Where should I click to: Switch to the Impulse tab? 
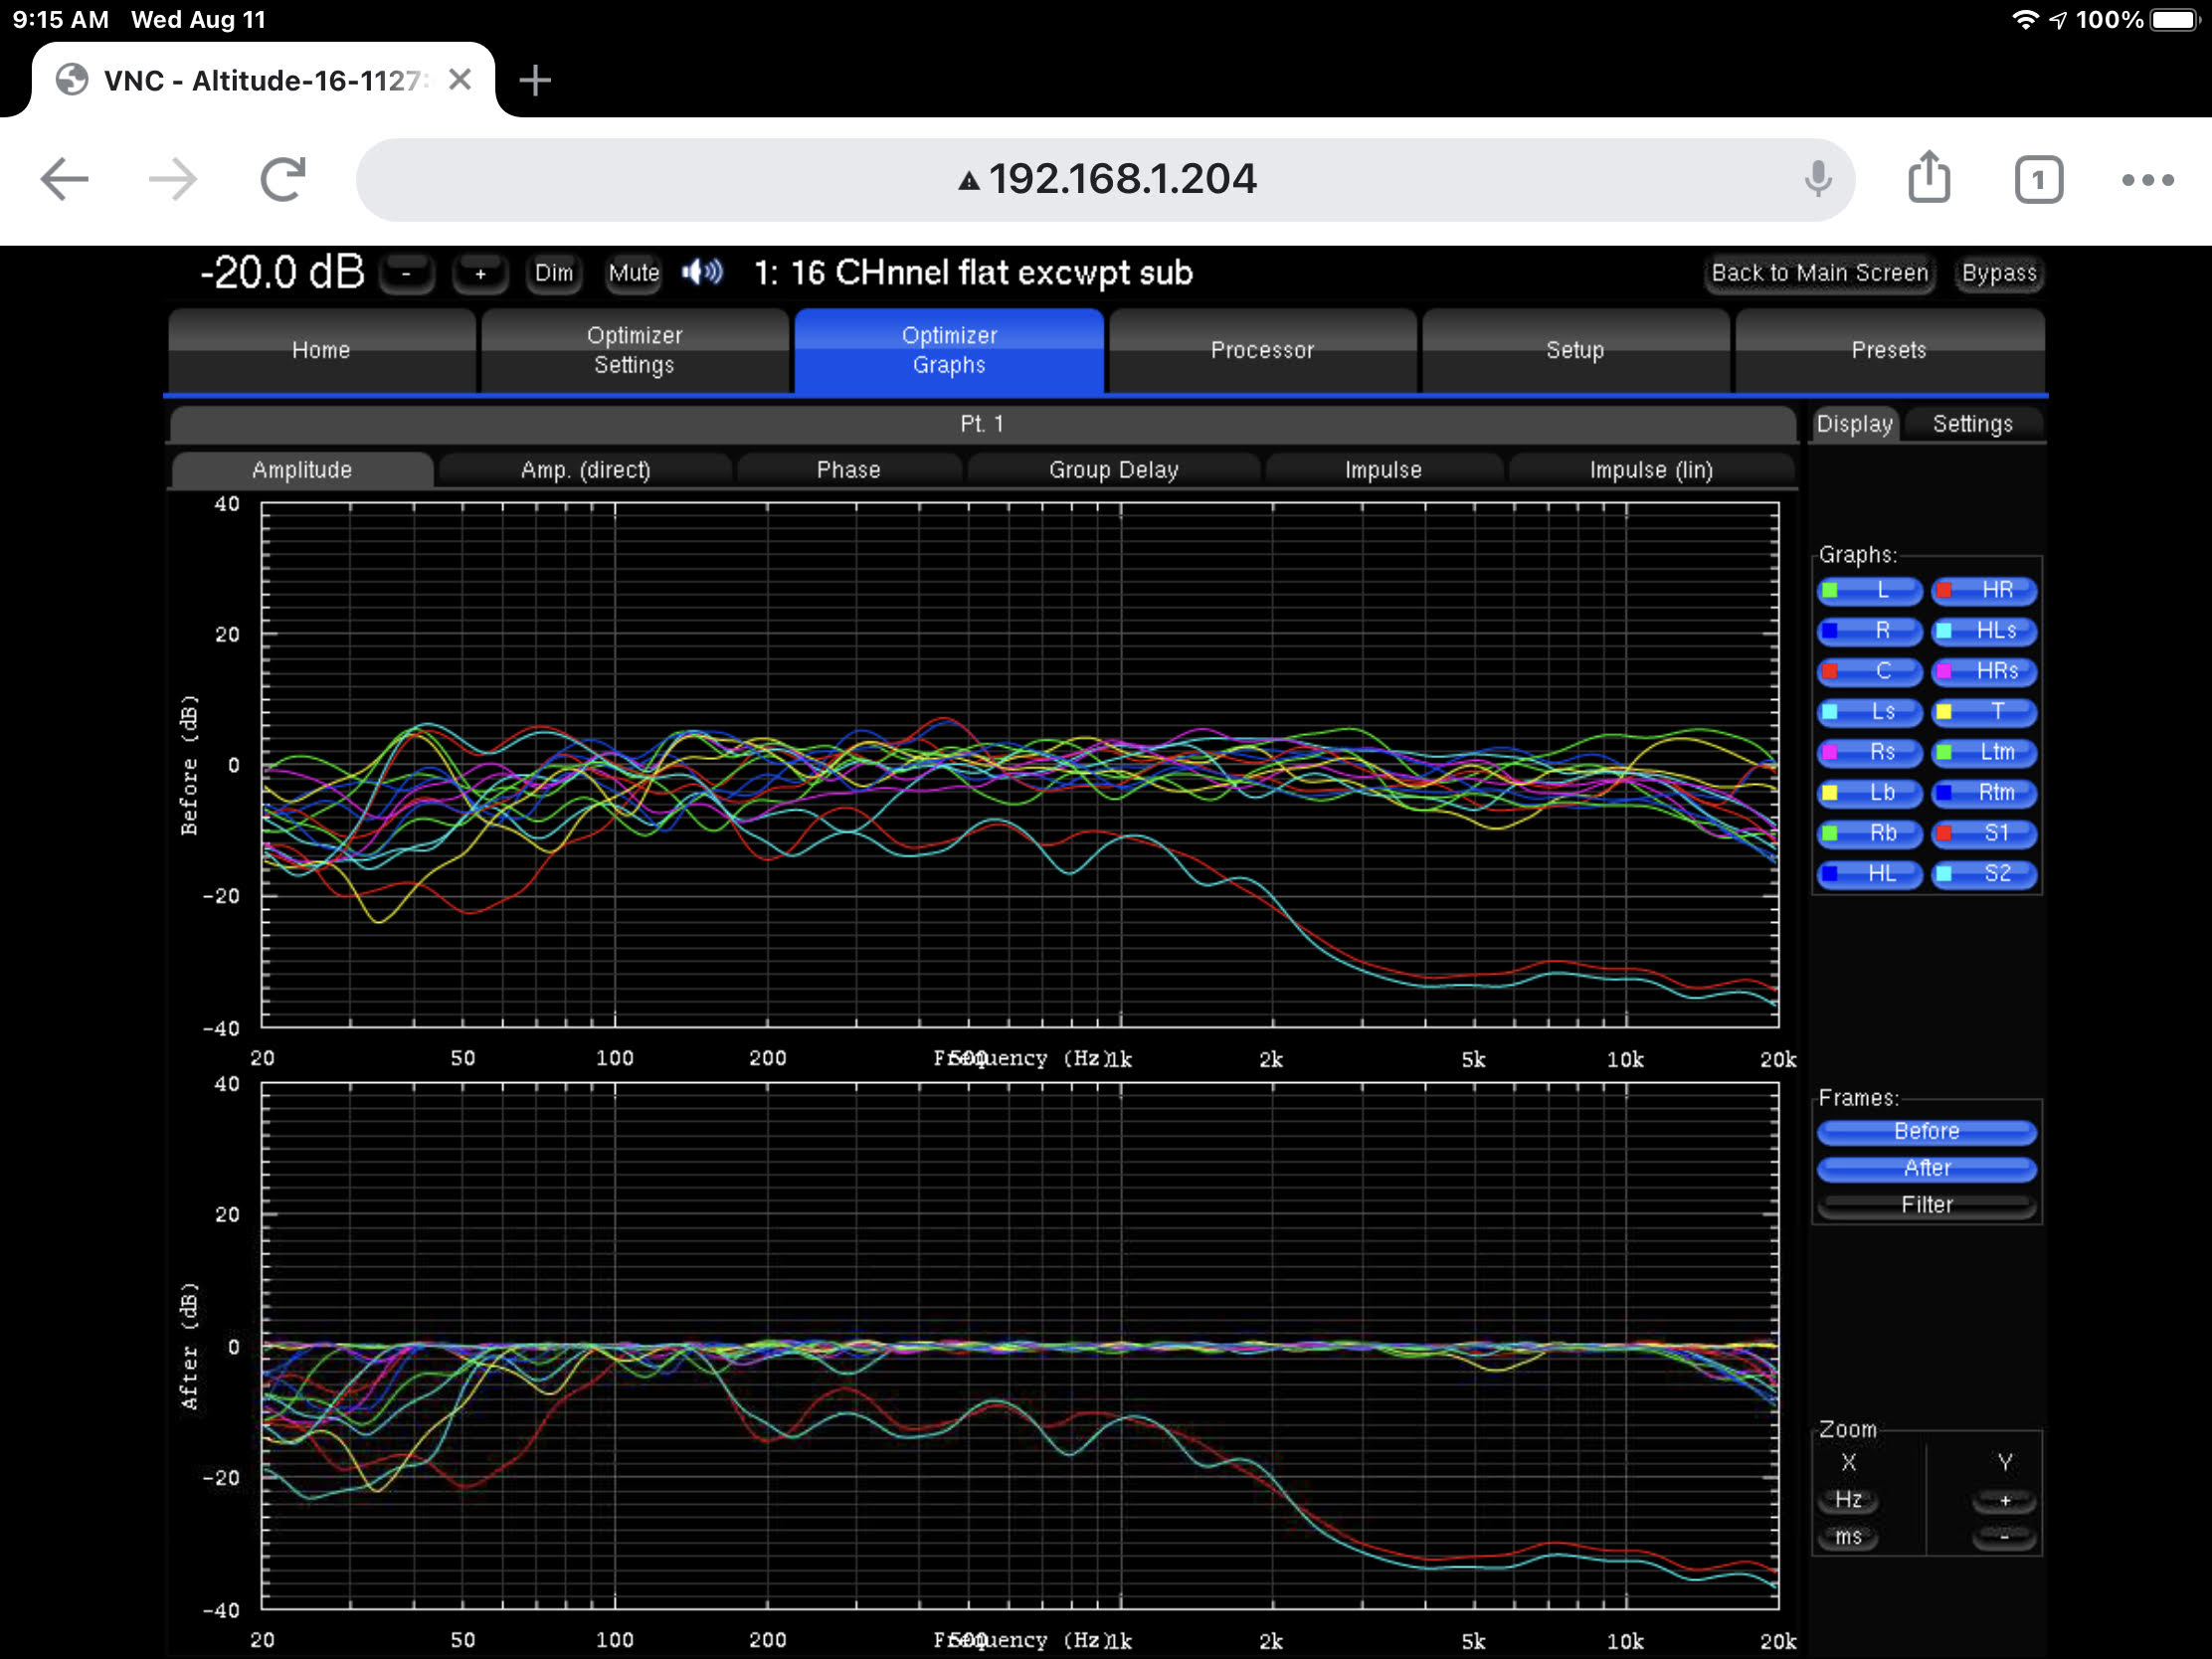(x=1383, y=470)
